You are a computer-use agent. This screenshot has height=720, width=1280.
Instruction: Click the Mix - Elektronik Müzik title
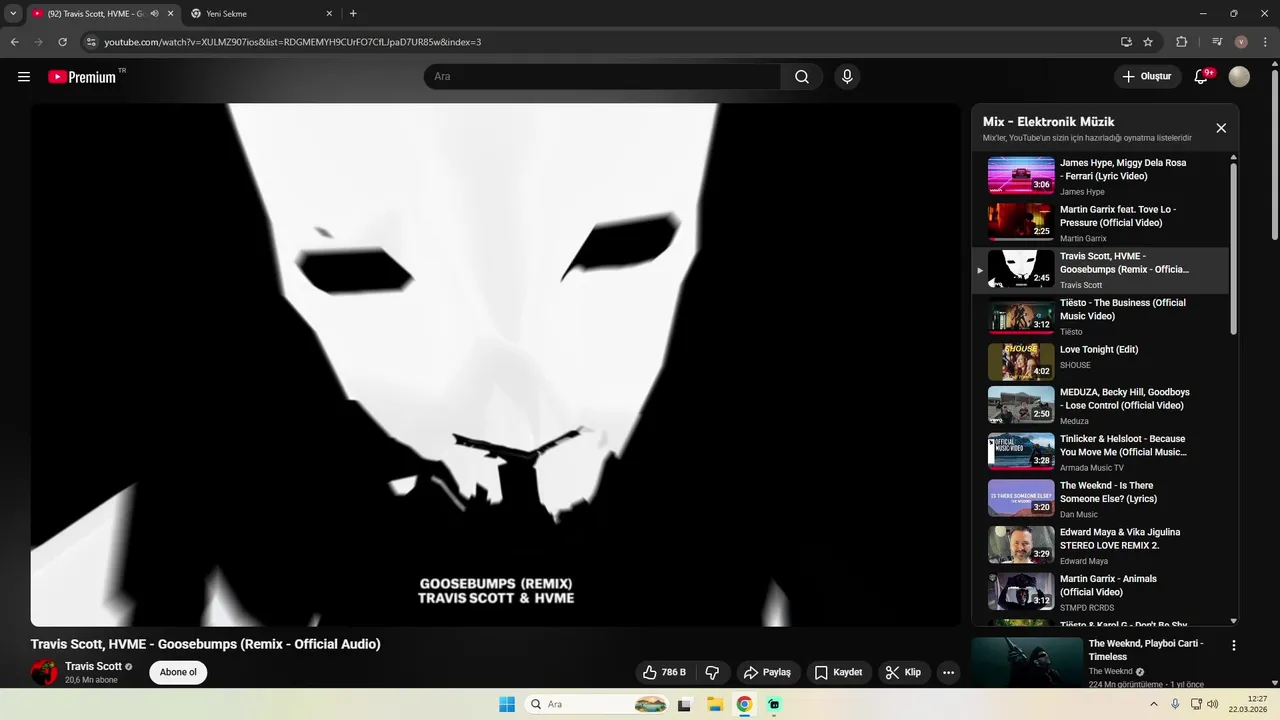coord(1048,122)
